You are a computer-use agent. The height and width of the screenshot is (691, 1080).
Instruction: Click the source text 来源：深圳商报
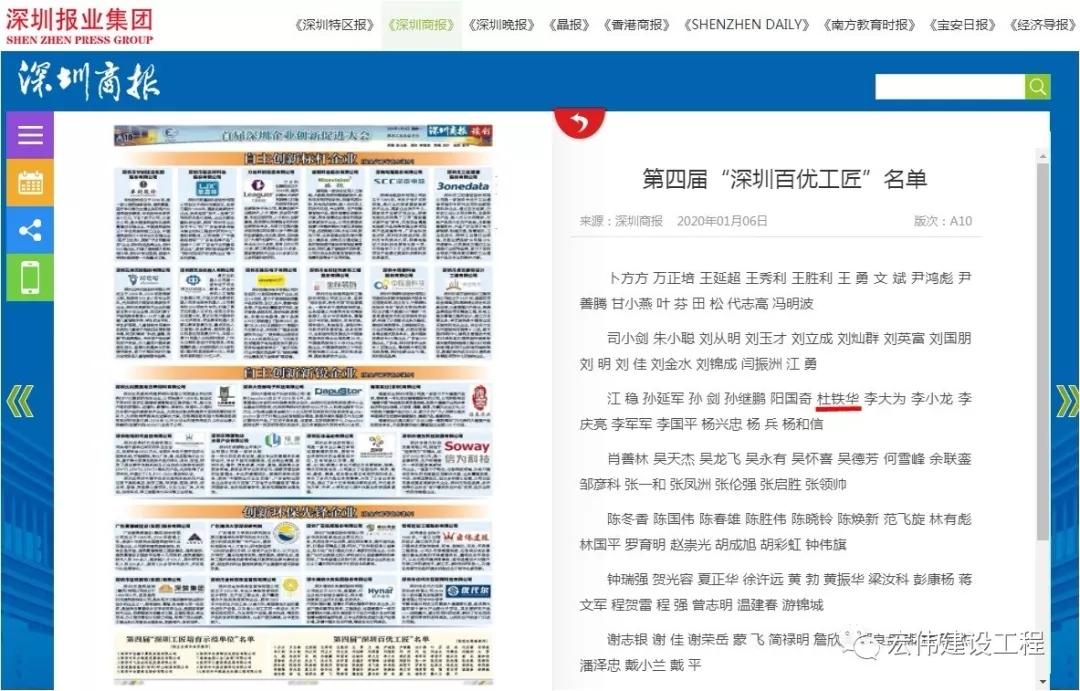[621, 221]
